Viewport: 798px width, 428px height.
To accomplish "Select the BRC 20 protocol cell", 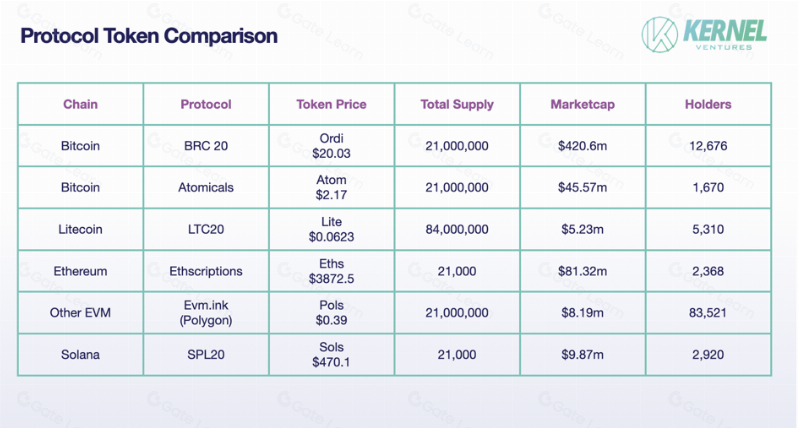I will tap(206, 146).
